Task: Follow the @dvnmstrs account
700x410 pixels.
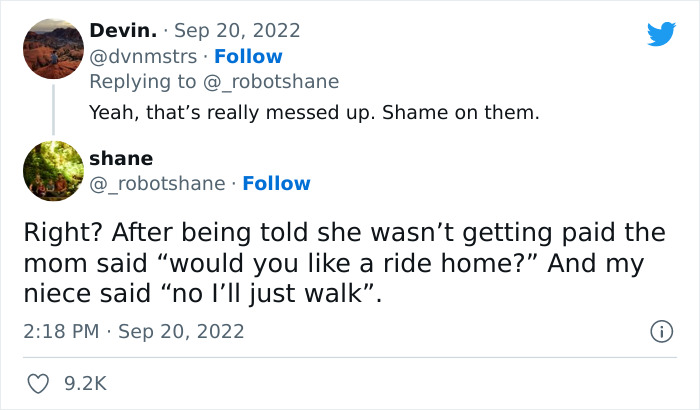Action: tap(248, 56)
